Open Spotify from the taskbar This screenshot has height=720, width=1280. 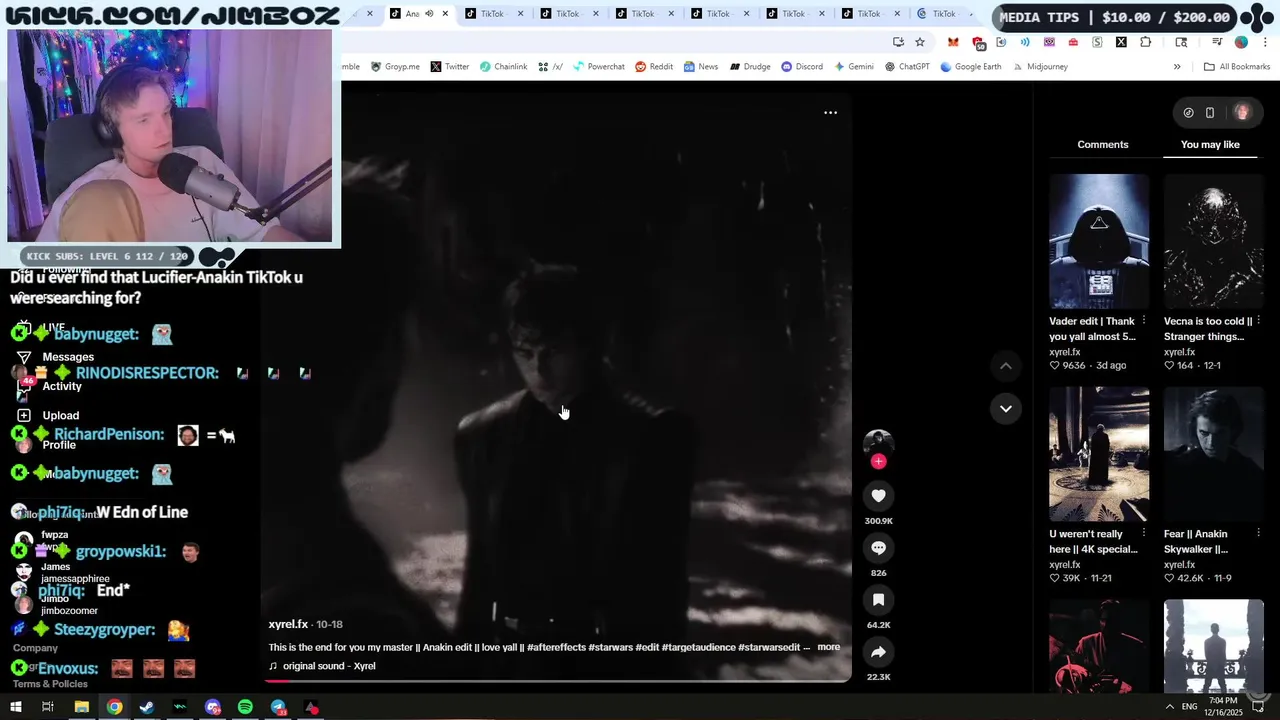pyautogui.click(x=245, y=707)
